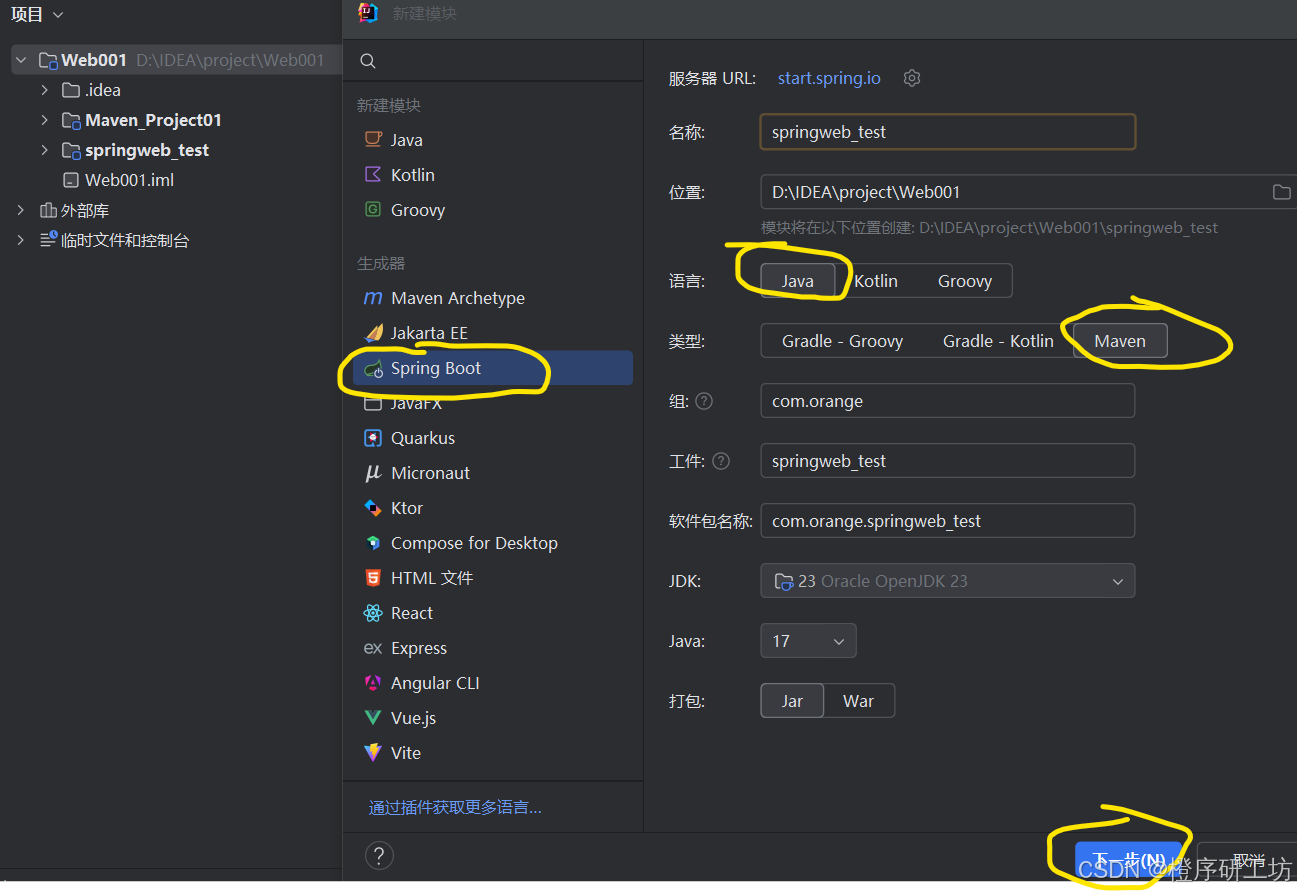
Task: Click the 组 field com.orange
Action: 948,401
